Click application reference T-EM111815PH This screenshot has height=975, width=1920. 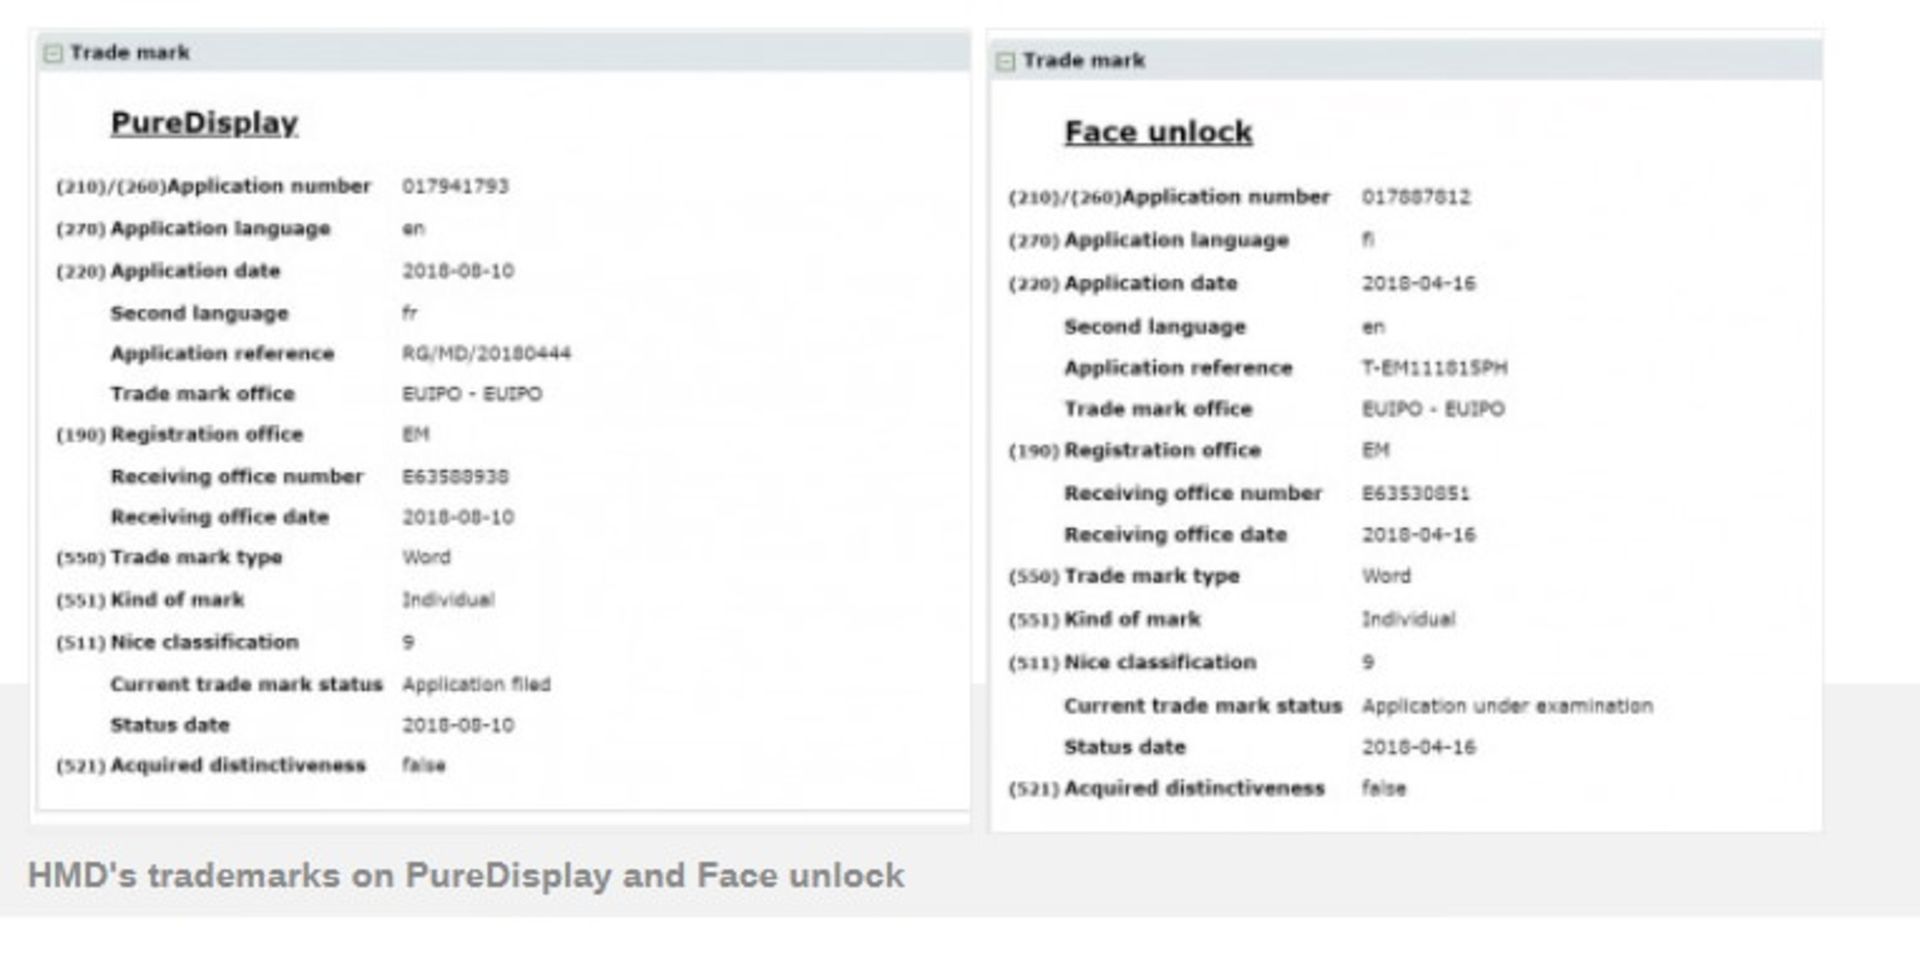1434,368
